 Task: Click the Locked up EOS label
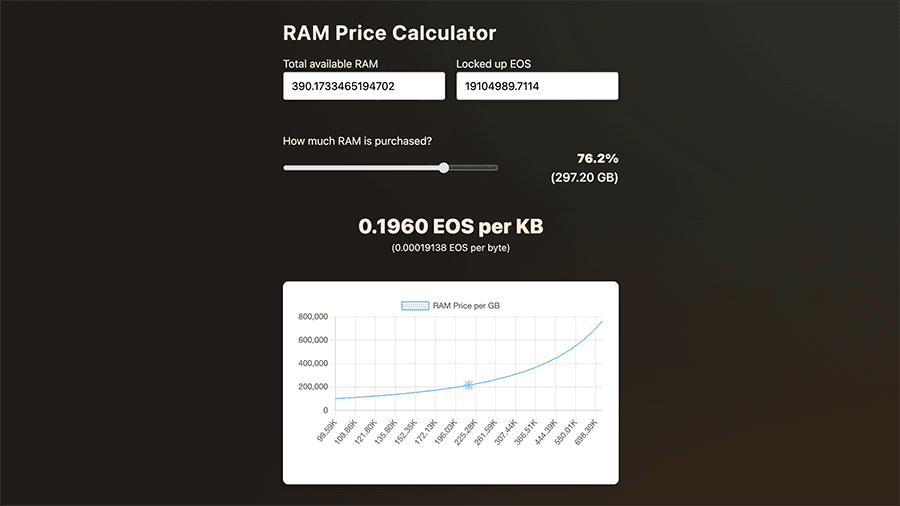point(493,64)
